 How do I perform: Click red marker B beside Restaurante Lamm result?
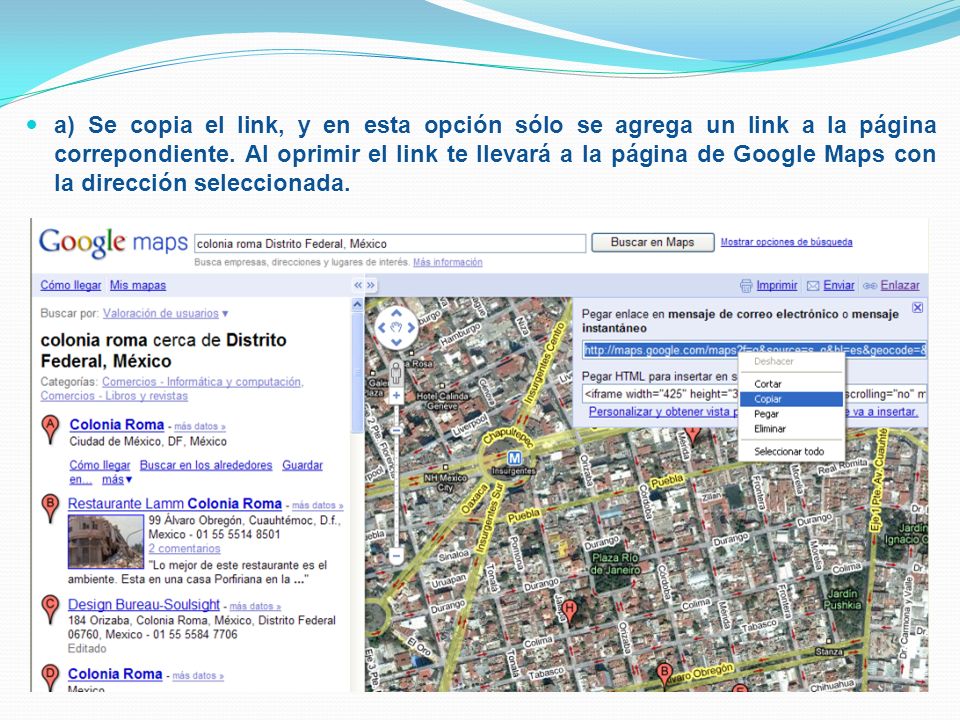[x=50, y=508]
